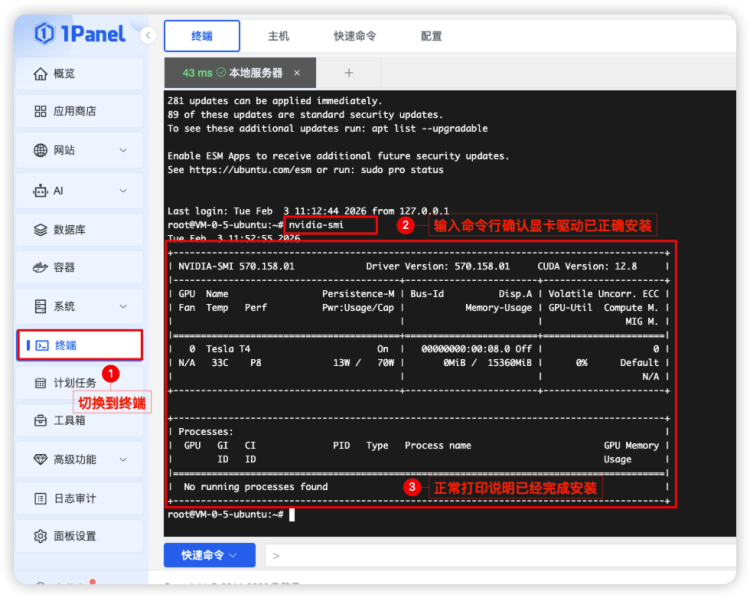Screen dimensions: 750x598
Task: Click the globe icon for 网站
Action: pyautogui.click(x=41, y=150)
